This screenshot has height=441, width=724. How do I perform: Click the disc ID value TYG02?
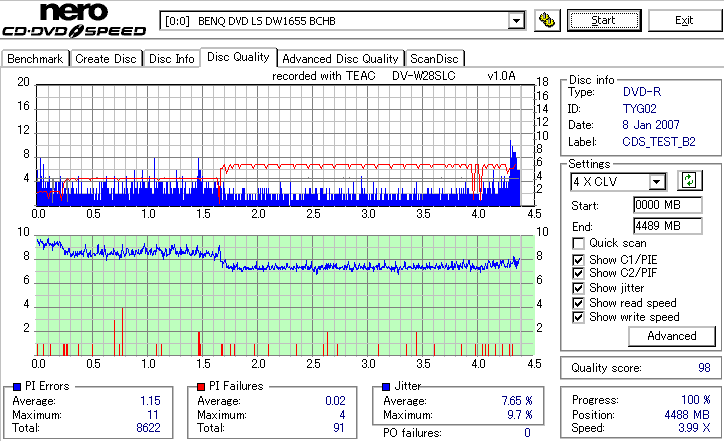click(640, 109)
